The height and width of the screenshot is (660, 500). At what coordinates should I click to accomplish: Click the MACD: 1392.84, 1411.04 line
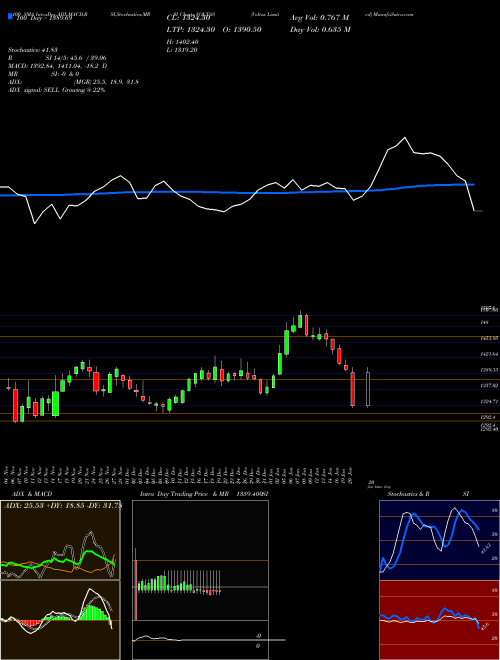pos(57,66)
